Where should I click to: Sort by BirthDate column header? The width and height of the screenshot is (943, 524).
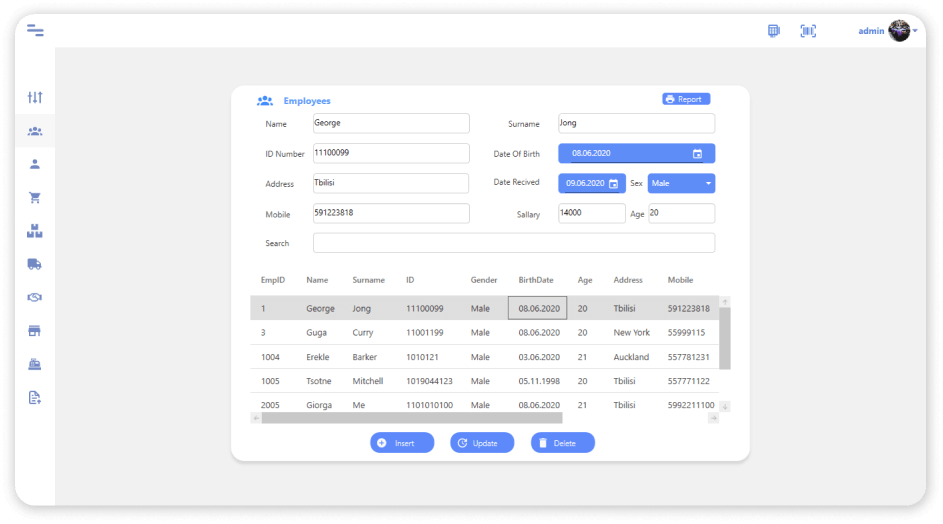pos(536,280)
